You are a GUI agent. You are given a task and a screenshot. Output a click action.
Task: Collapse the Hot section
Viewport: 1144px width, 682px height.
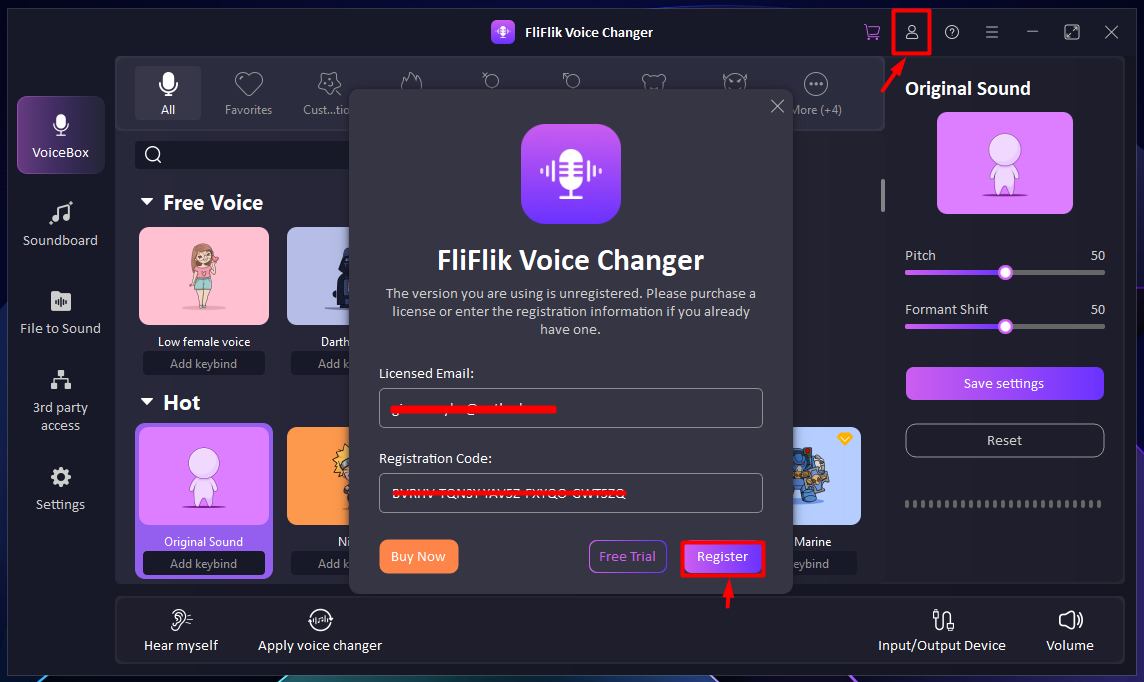pyautogui.click(x=147, y=403)
